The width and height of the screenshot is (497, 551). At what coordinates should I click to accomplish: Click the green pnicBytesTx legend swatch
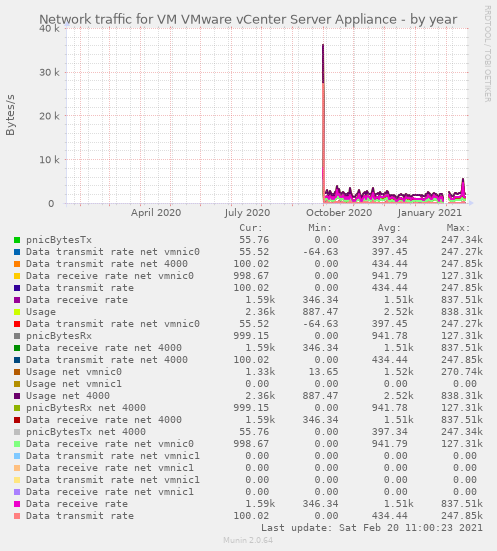point(17,240)
